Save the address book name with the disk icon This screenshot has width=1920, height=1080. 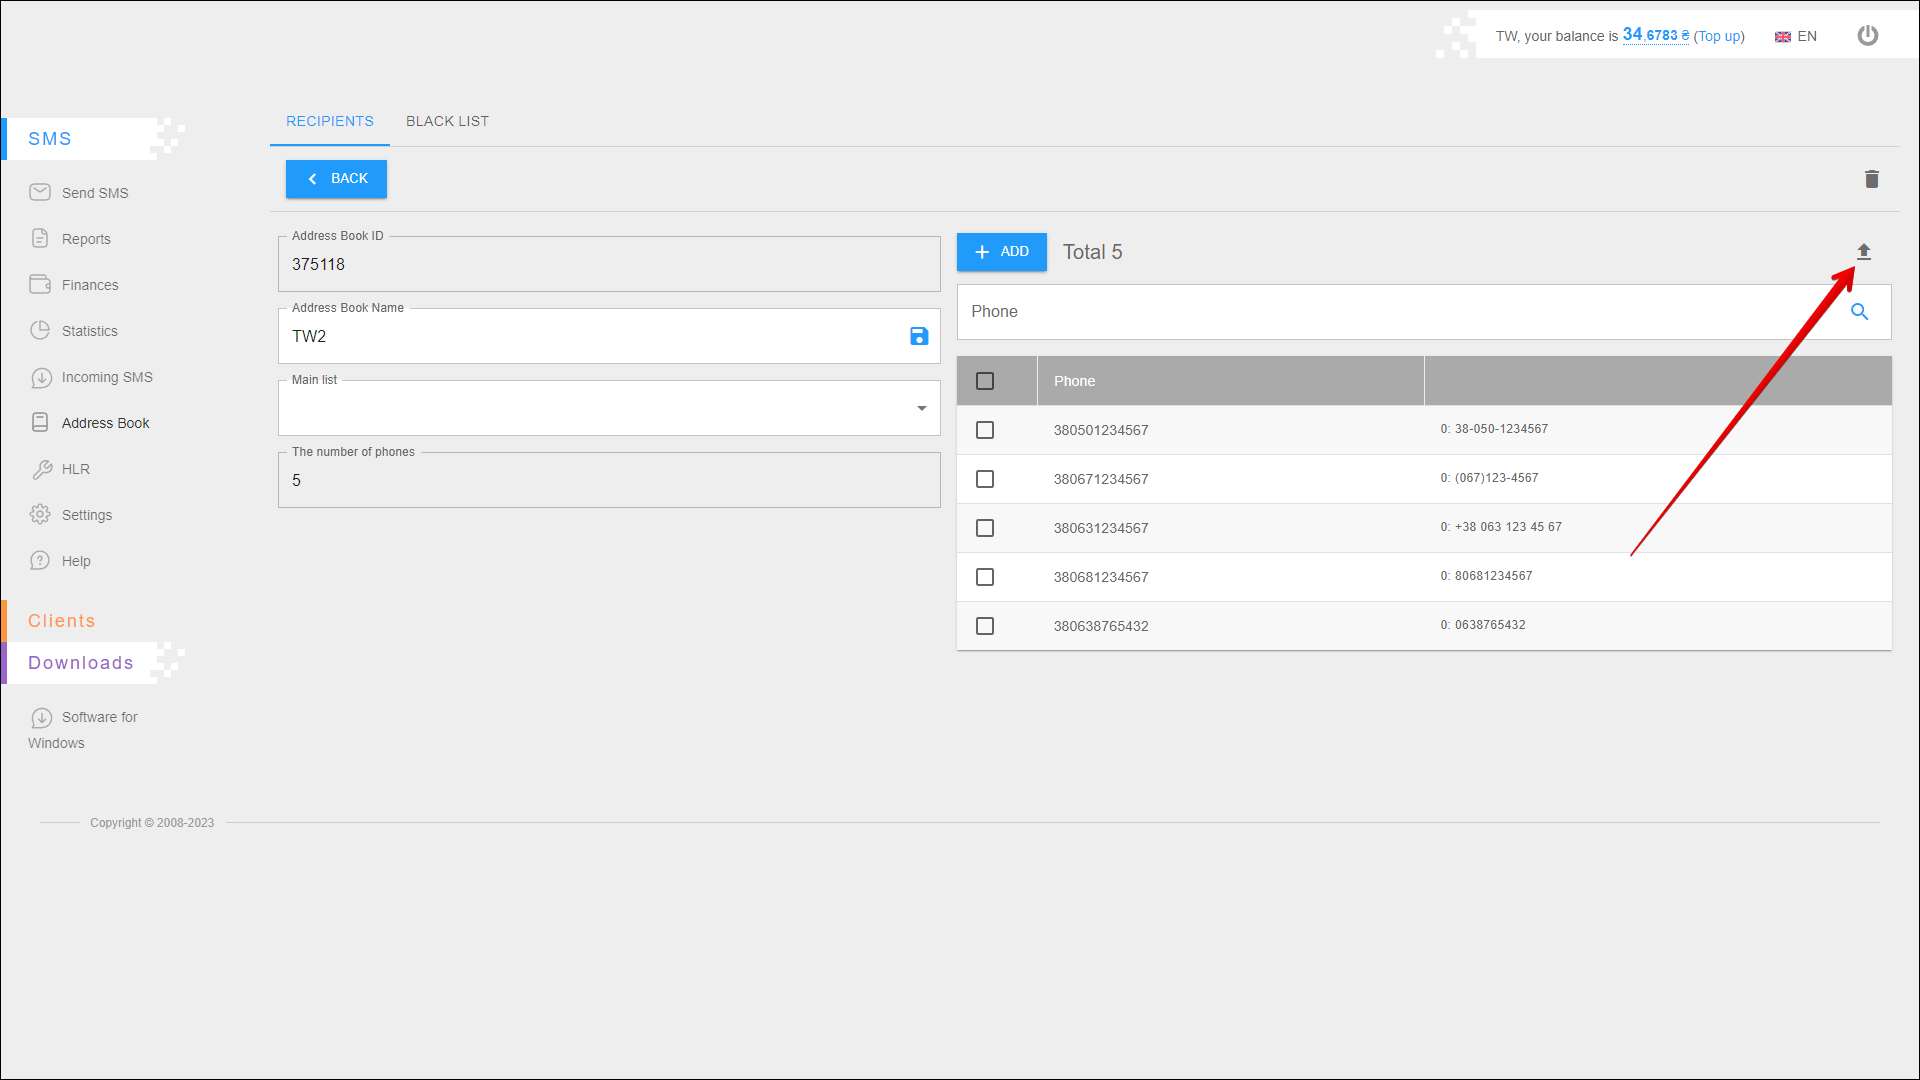919,336
